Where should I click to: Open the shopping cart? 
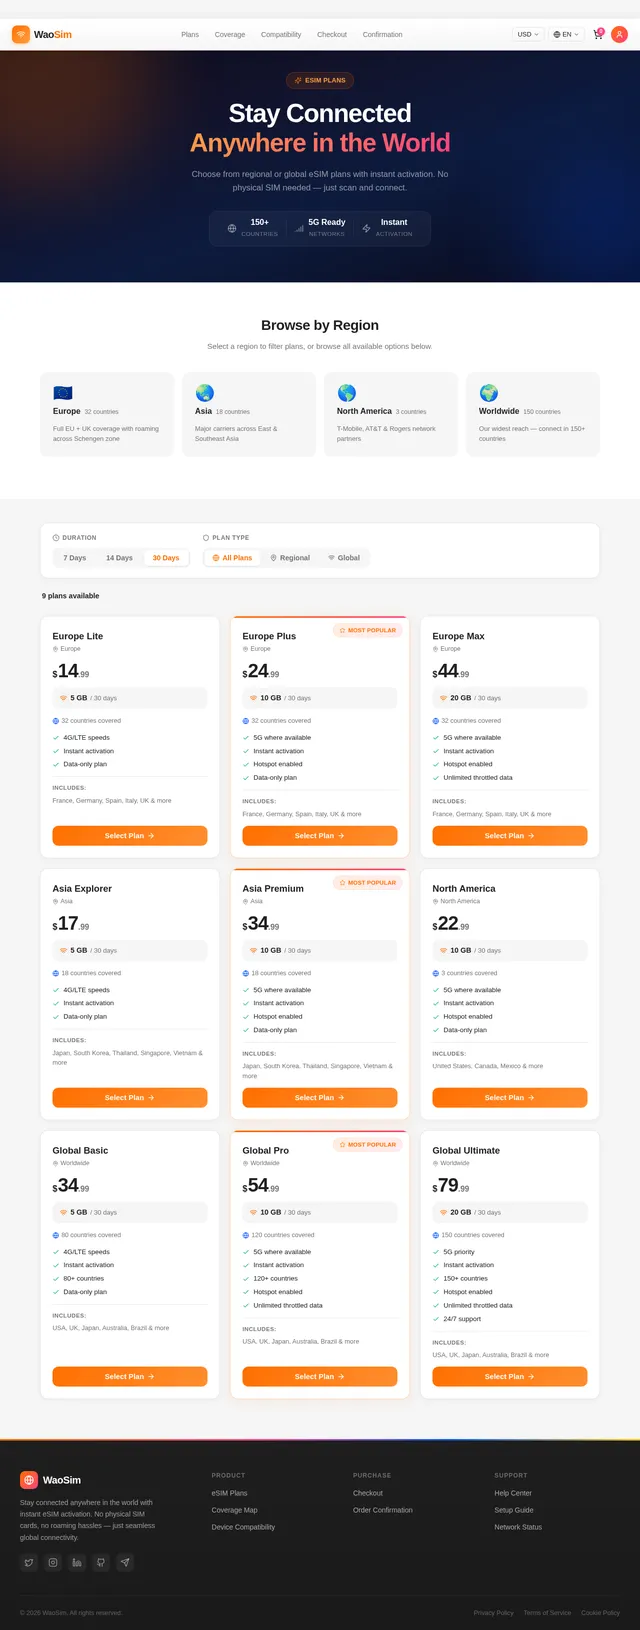click(x=598, y=34)
